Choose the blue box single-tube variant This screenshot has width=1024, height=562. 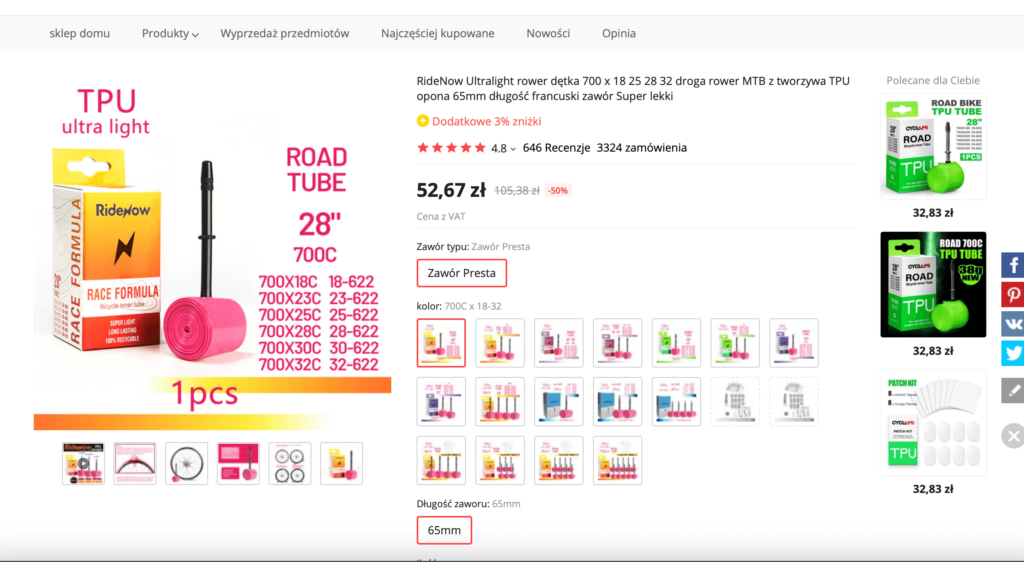point(559,402)
